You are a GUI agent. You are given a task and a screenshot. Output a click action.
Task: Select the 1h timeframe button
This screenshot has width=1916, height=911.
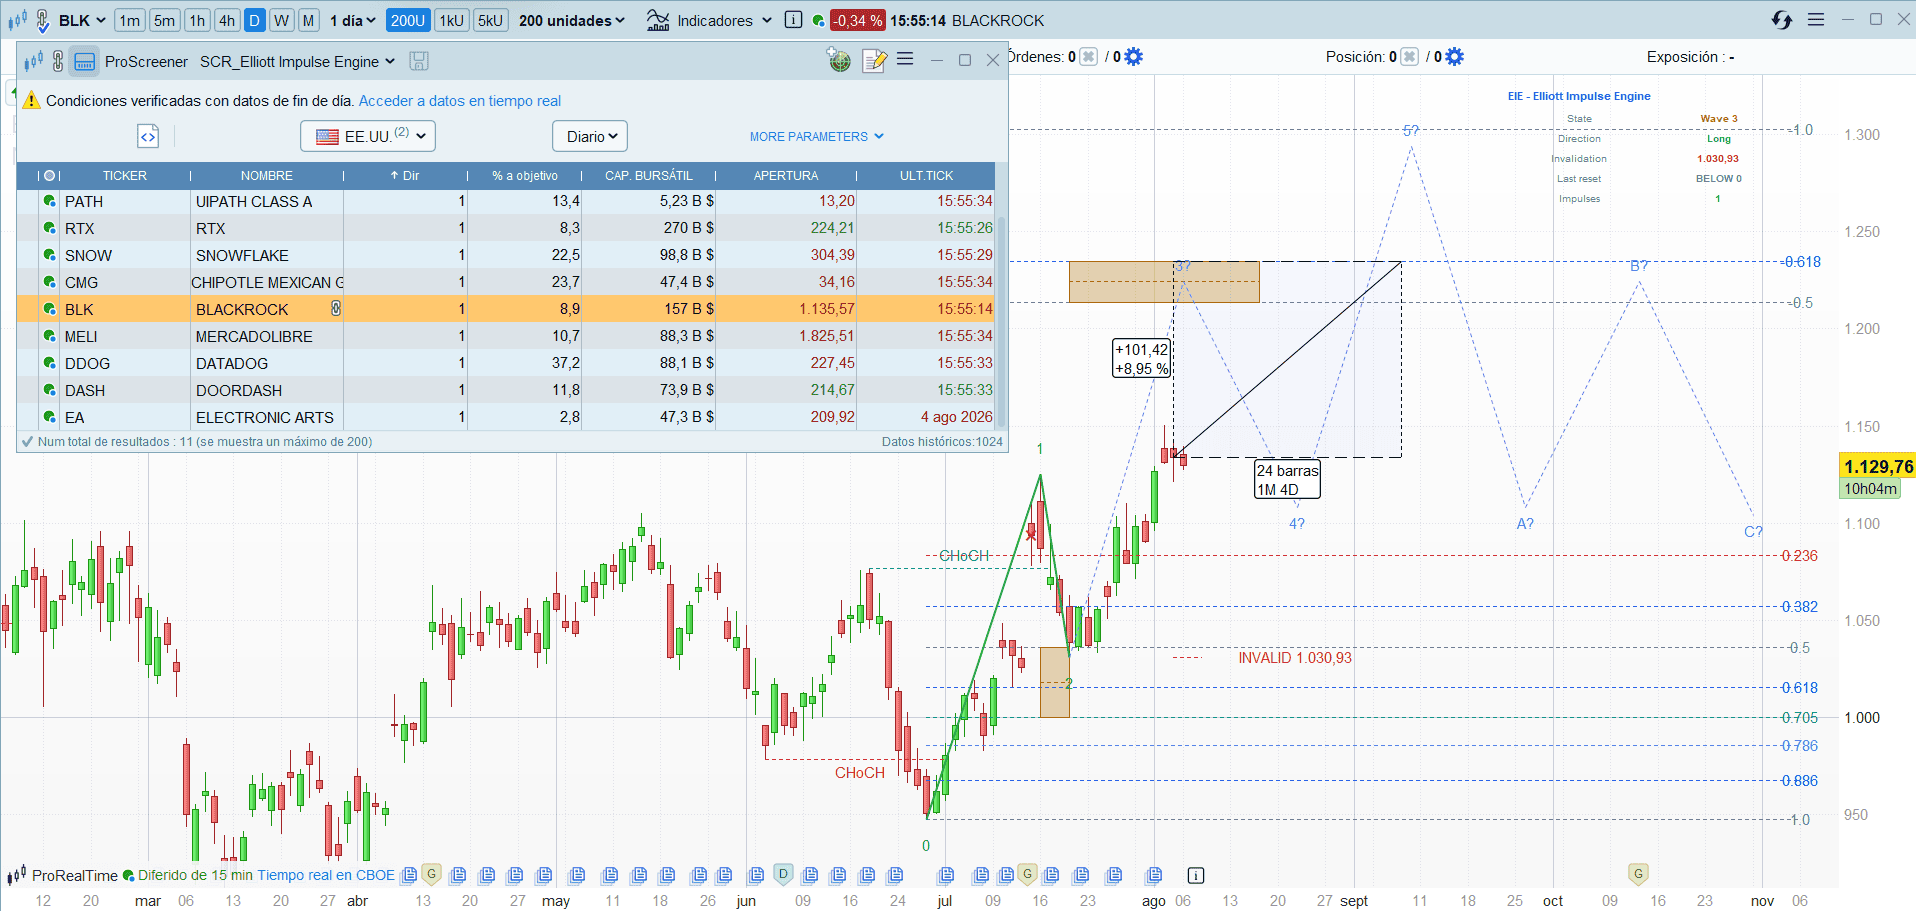[198, 20]
